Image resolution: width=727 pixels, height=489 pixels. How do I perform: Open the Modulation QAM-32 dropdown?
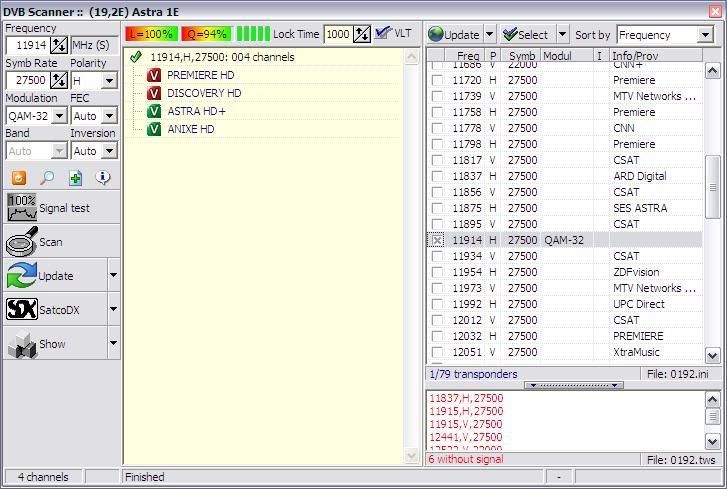[x=59, y=115]
